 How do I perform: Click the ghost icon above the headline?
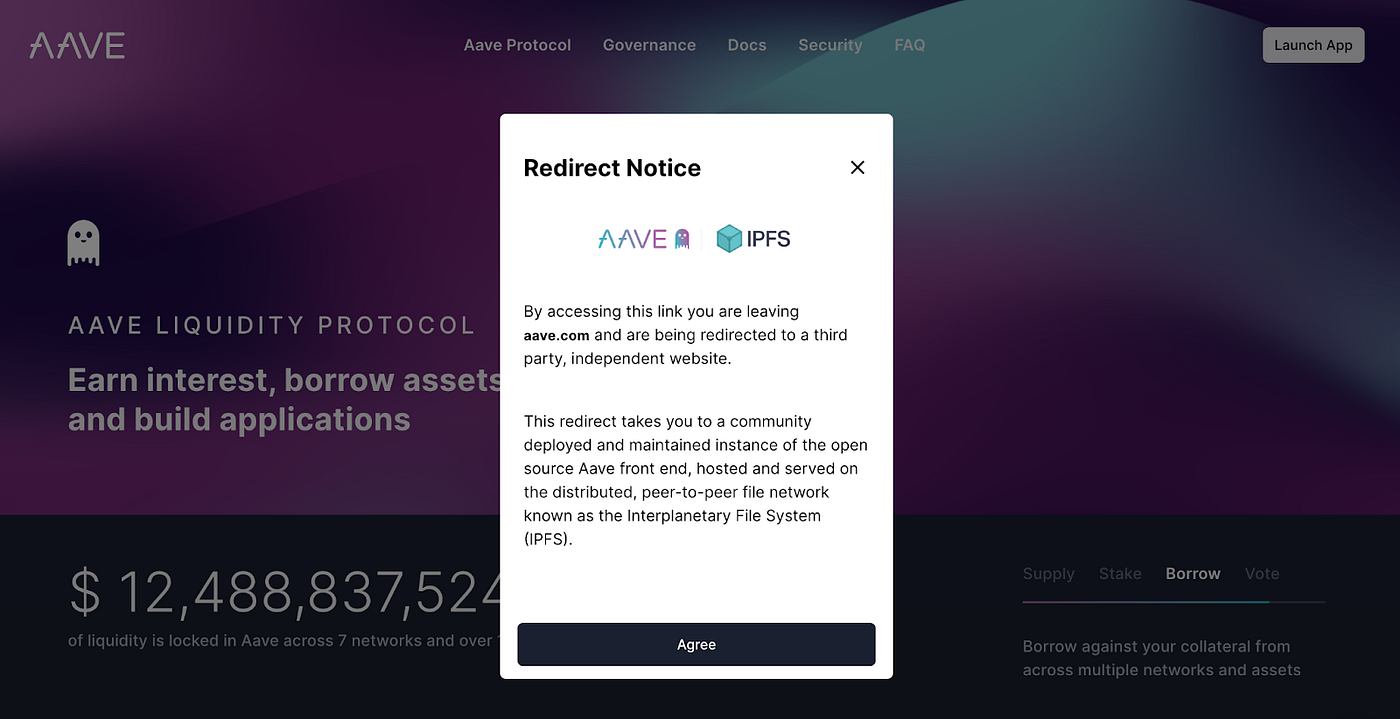point(83,241)
